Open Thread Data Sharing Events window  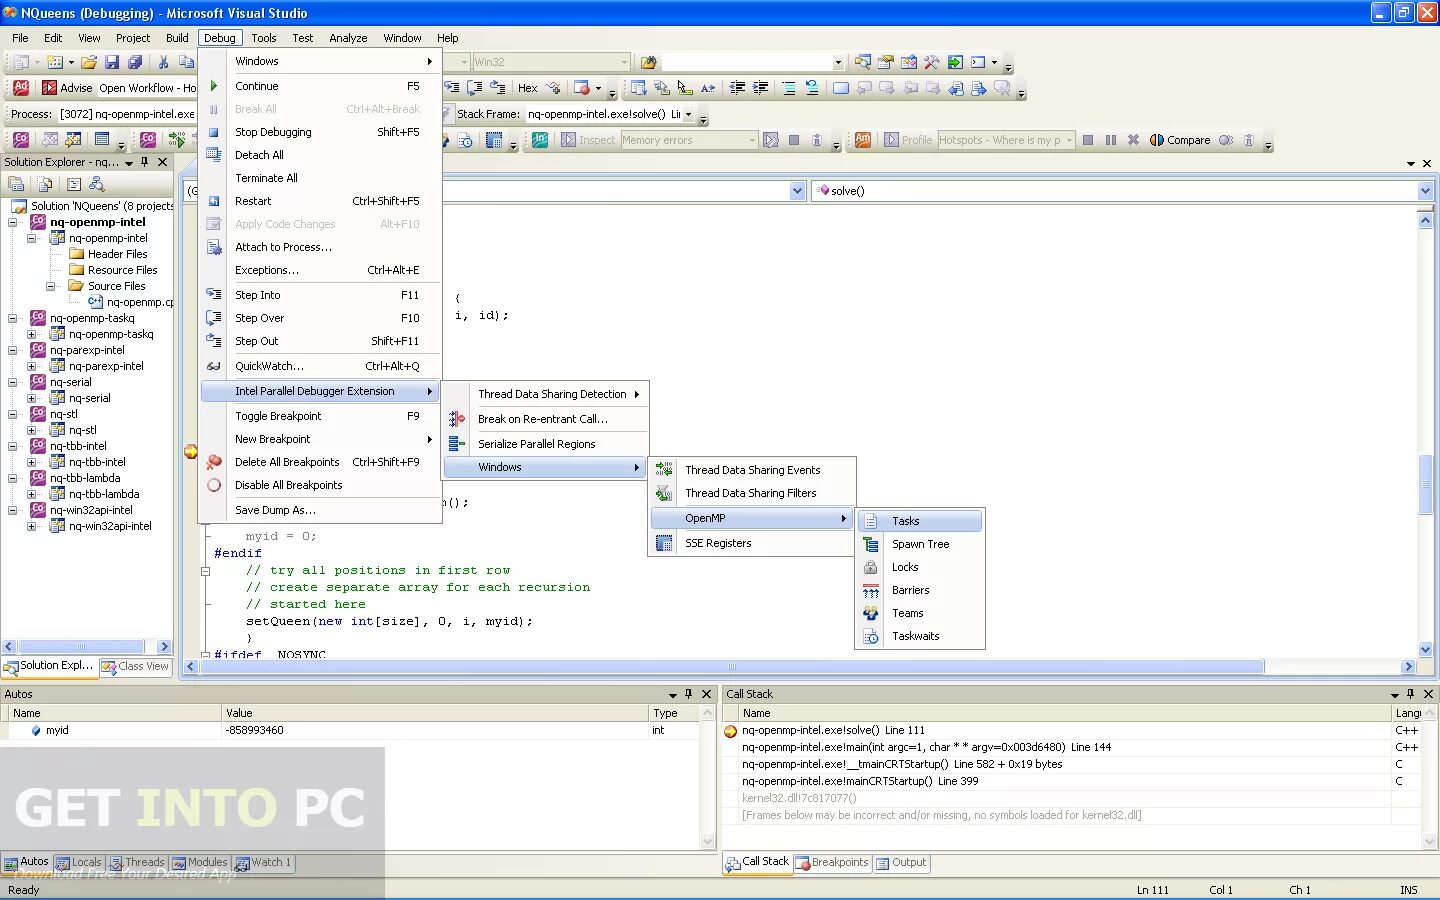pos(752,470)
